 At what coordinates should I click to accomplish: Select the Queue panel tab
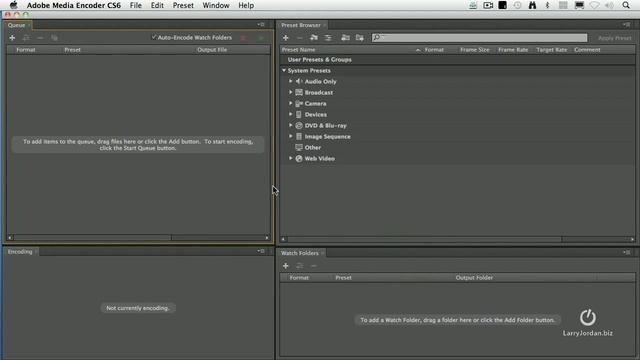[x=16, y=25]
